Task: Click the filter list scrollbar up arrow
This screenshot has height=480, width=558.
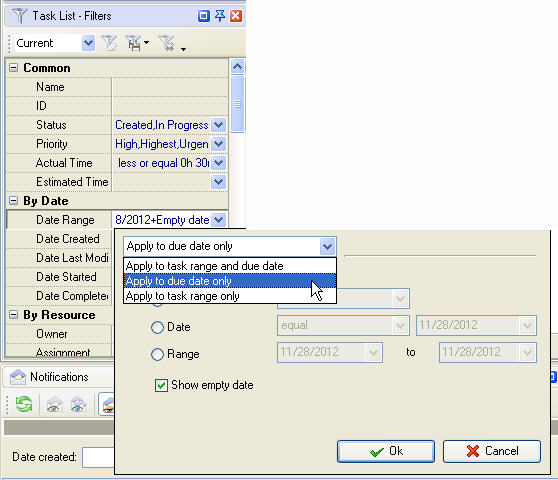Action: pos(237,67)
